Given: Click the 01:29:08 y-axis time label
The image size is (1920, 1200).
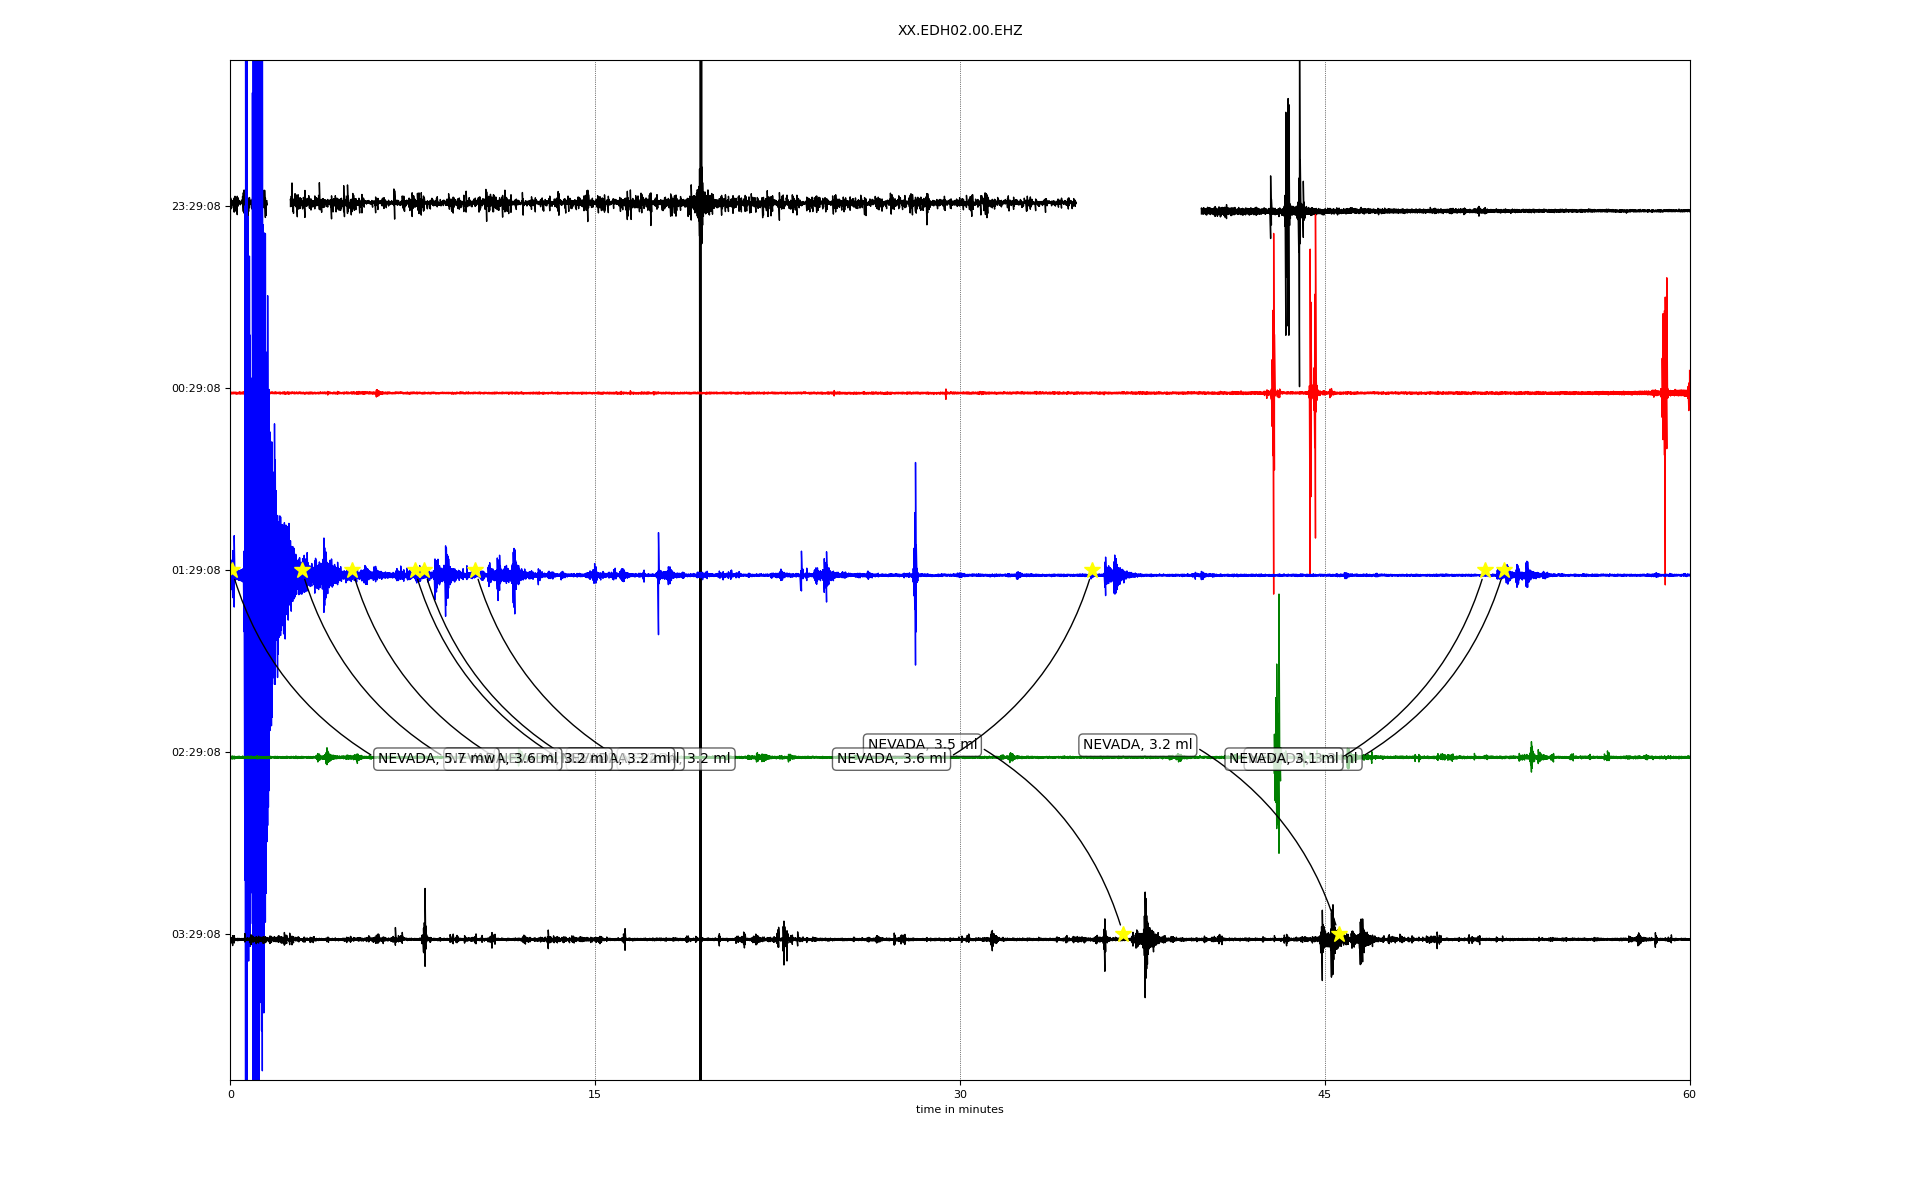Looking at the screenshot, I should 196,571.
